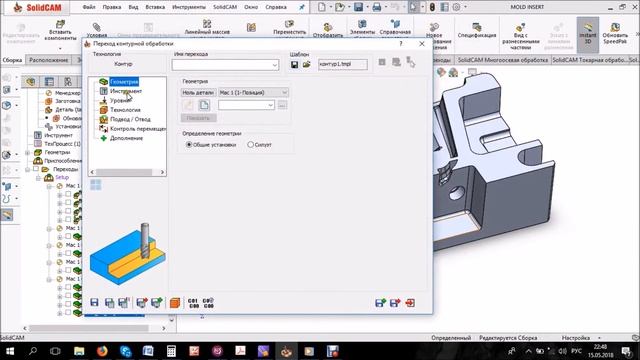The image size is (640, 360).
Task: Click the Instant 3D ribbon button
Action: (x=587, y=34)
